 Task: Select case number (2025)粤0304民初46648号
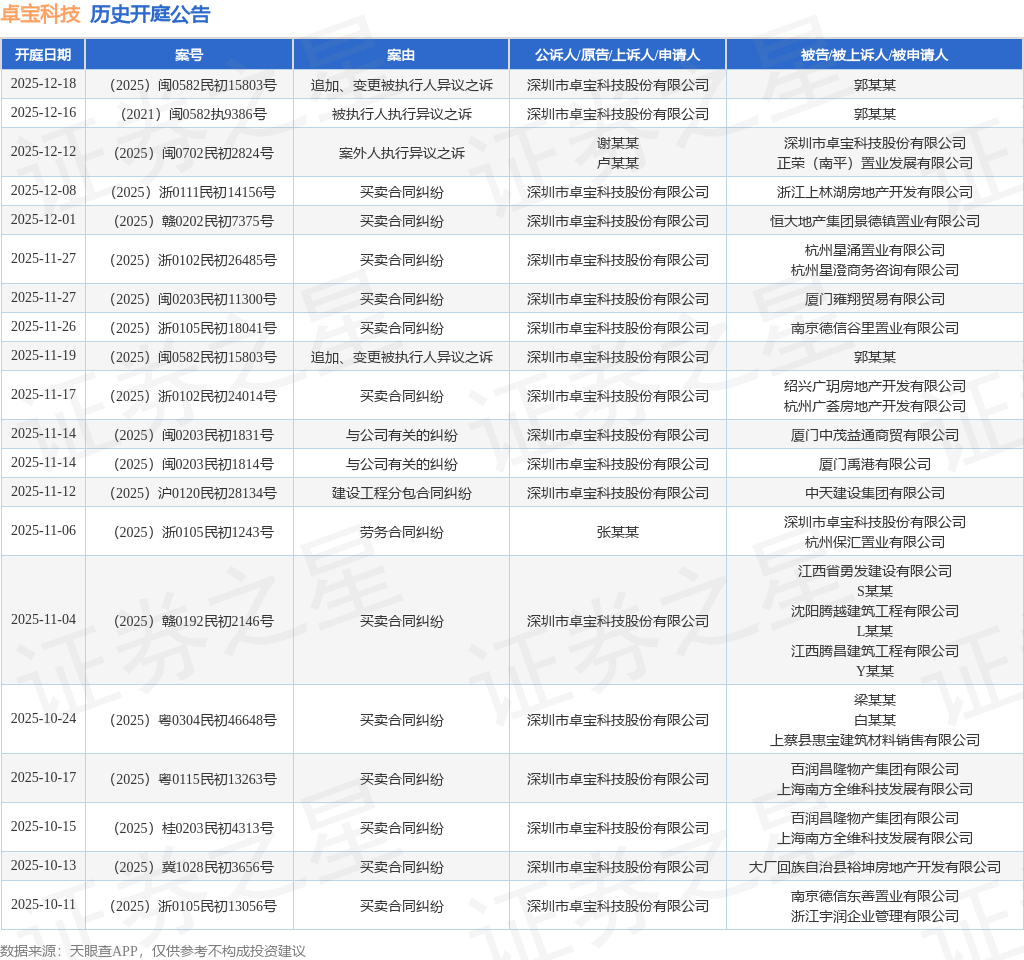coord(193,720)
